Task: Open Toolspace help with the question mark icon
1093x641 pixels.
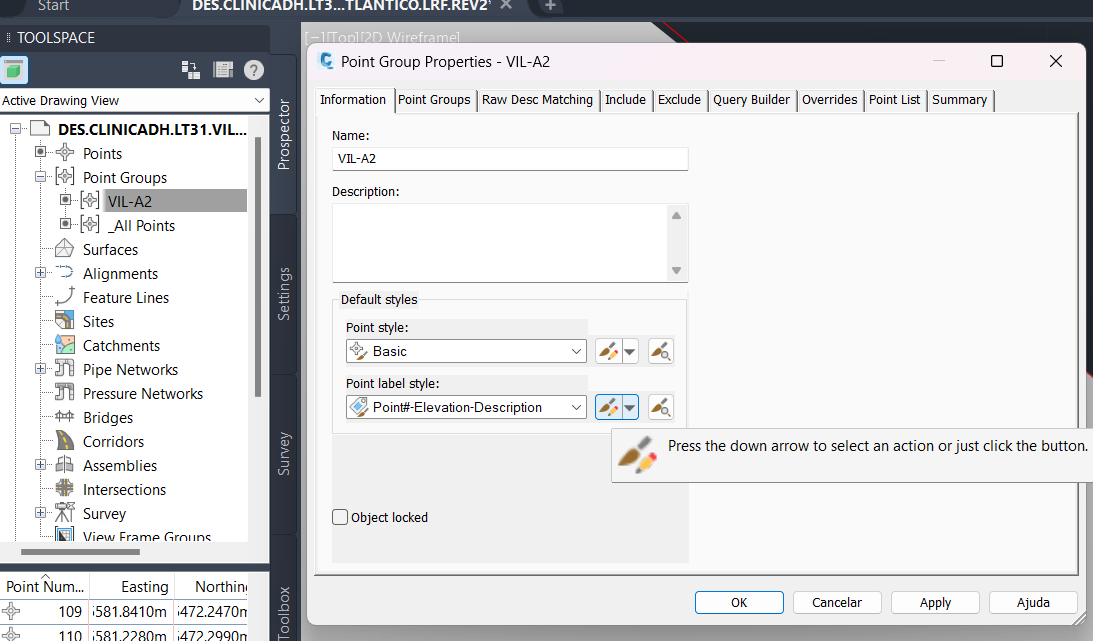Action: click(x=253, y=70)
